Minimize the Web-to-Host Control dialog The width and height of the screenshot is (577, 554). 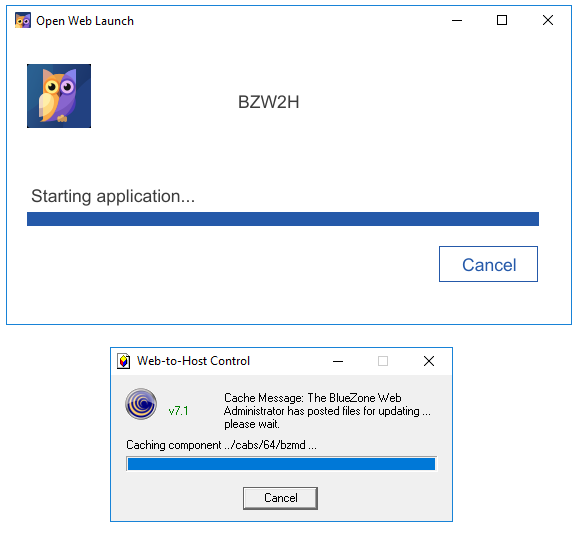tap(338, 361)
